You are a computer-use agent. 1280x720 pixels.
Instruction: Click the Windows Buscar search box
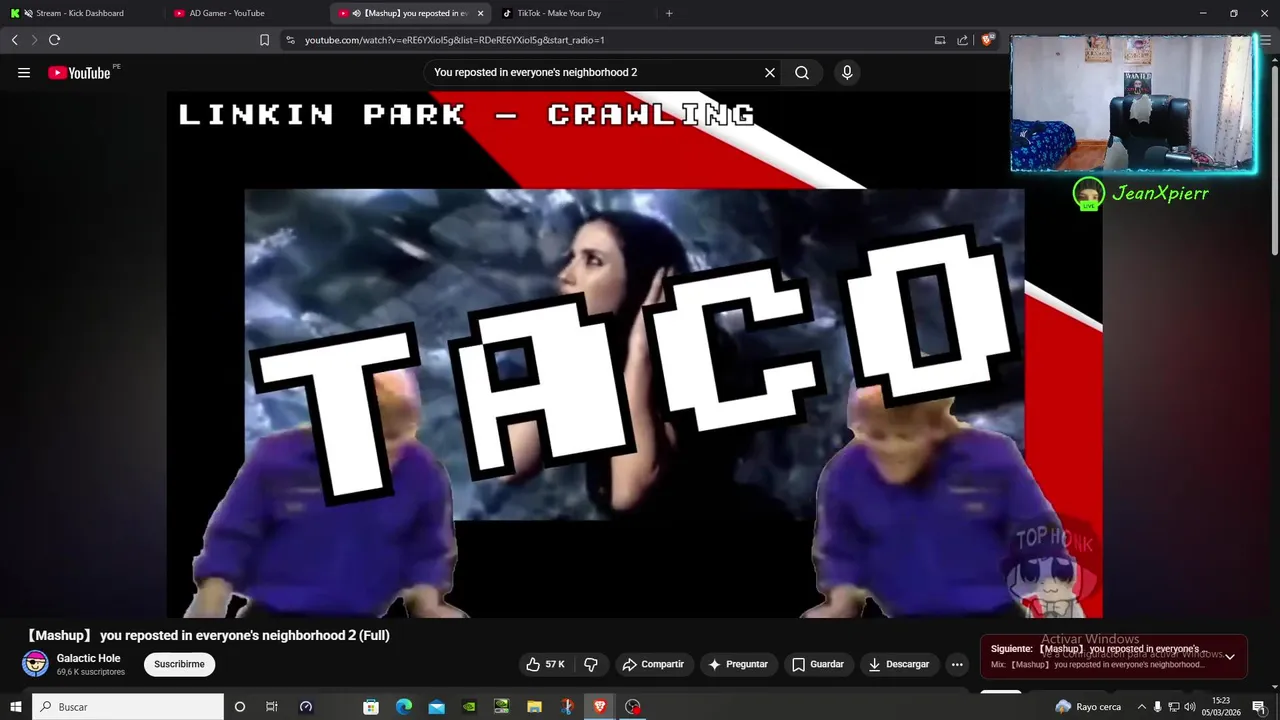click(128, 707)
